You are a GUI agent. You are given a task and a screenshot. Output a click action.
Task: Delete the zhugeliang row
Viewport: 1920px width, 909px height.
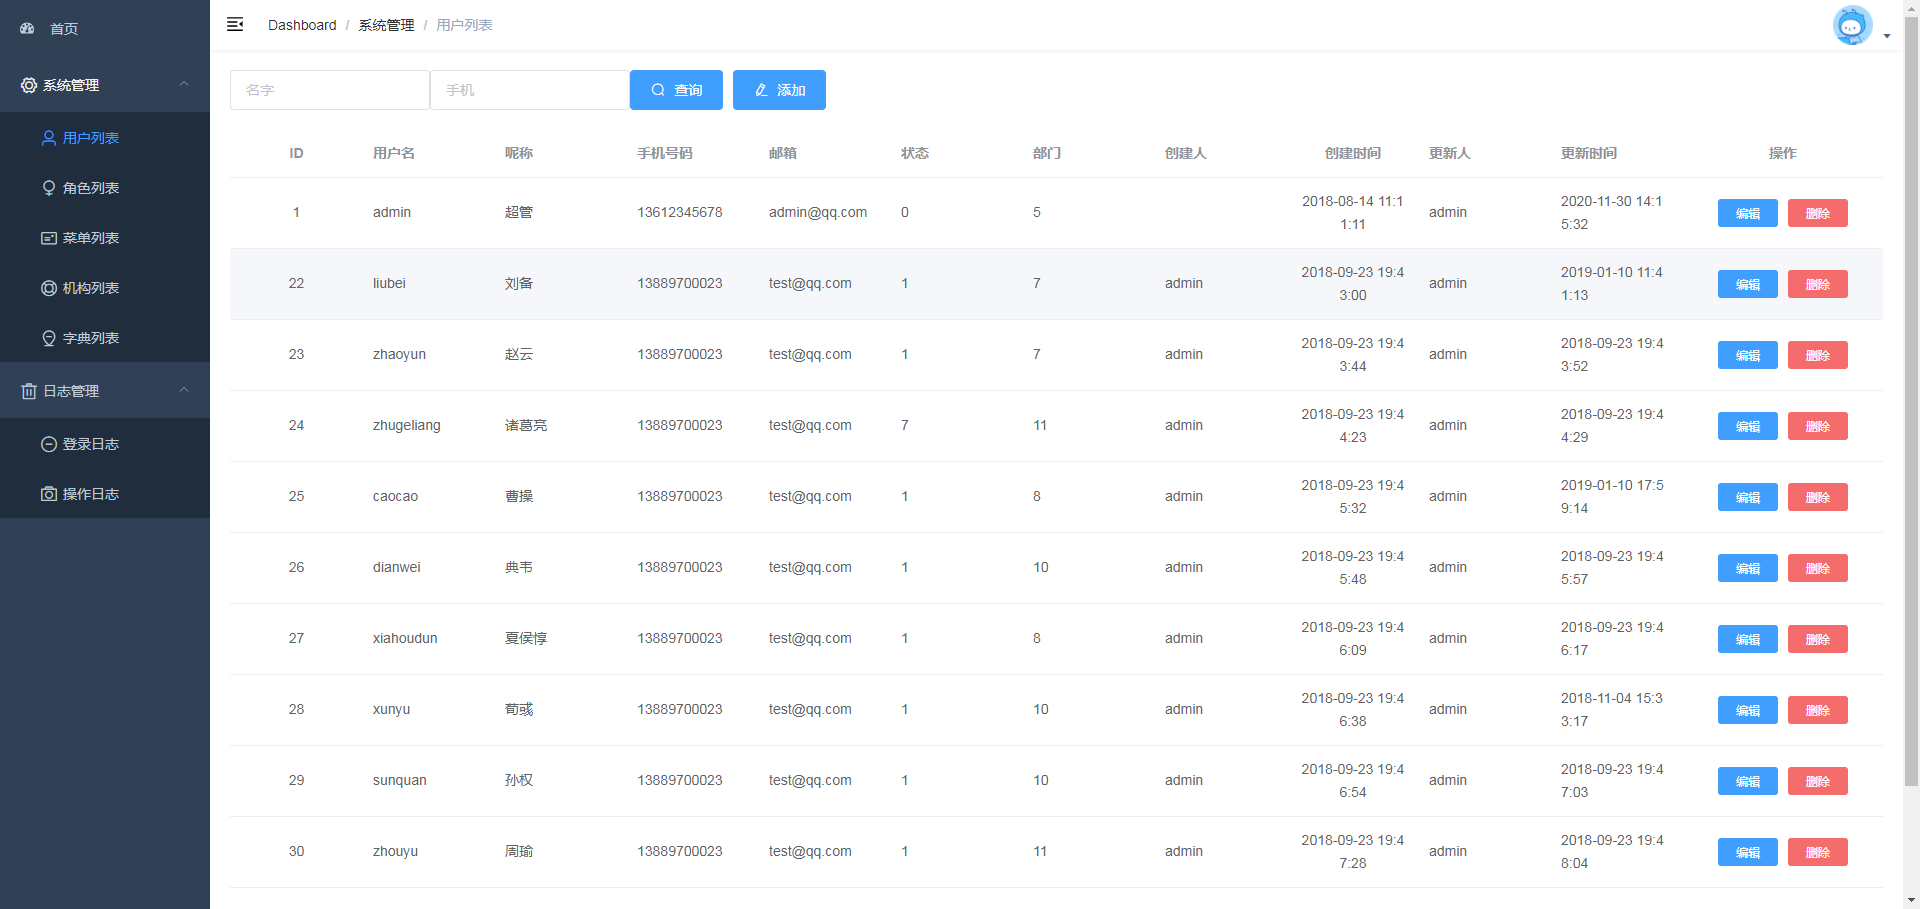click(x=1818, y=426)
